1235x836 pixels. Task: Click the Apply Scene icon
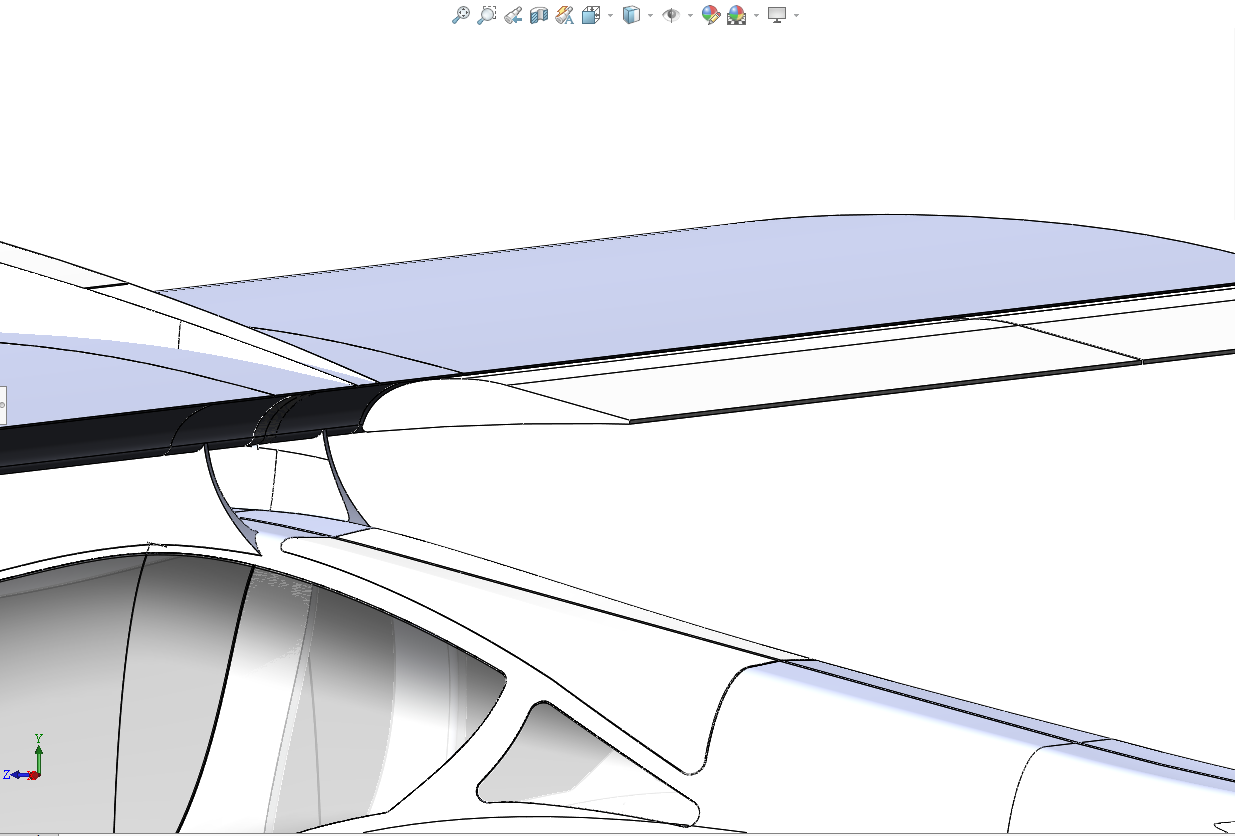coord(737,15)
